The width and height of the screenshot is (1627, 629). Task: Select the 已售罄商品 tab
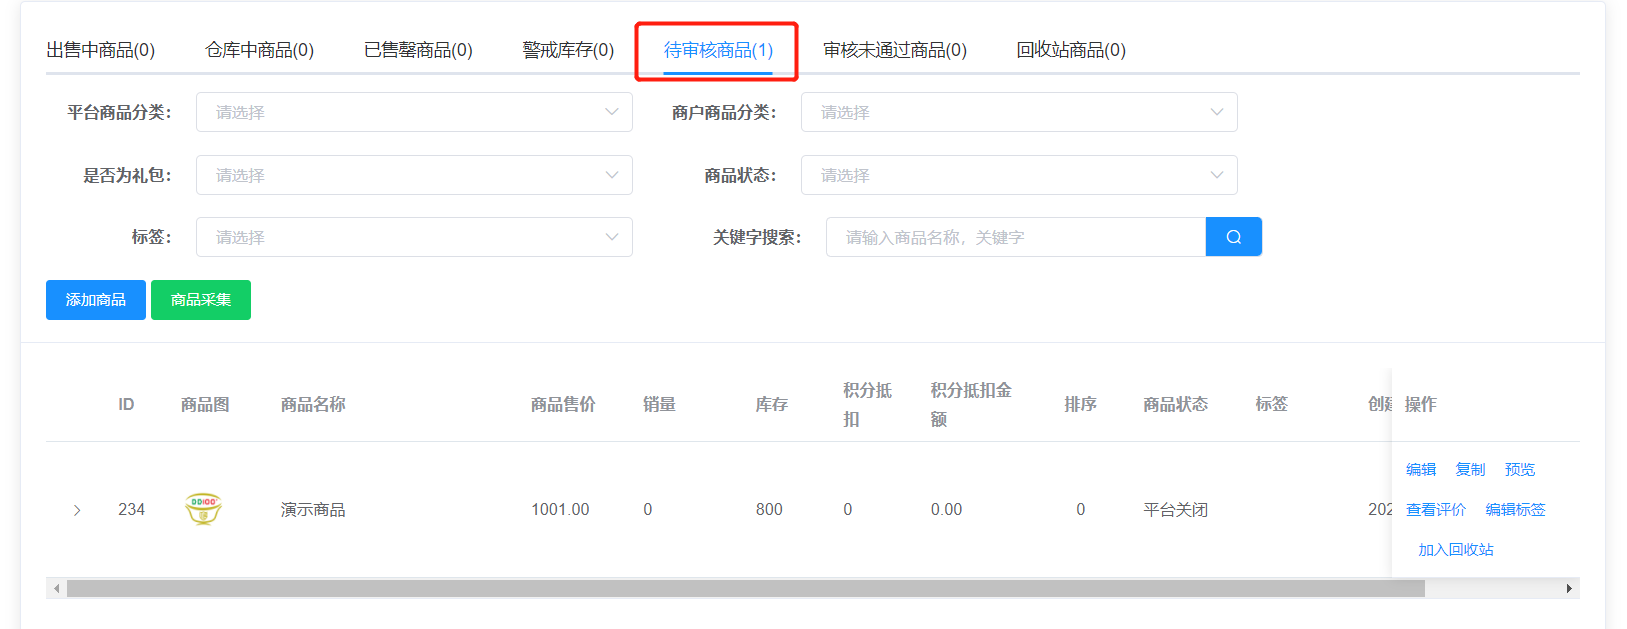click(x=418, y=50)
